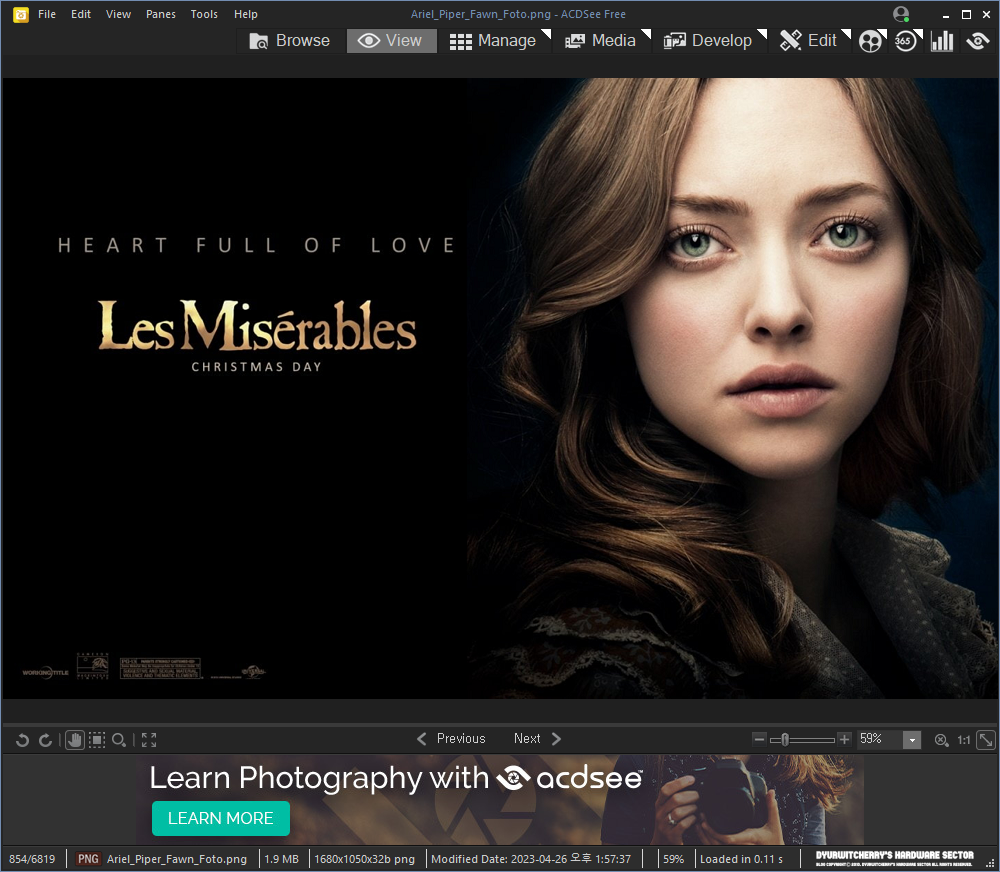Image resolution: width=1000 pixels, height=872 pixels.
Task: Click the displayed Les Misérables image
Action: [x=500, y=388]
